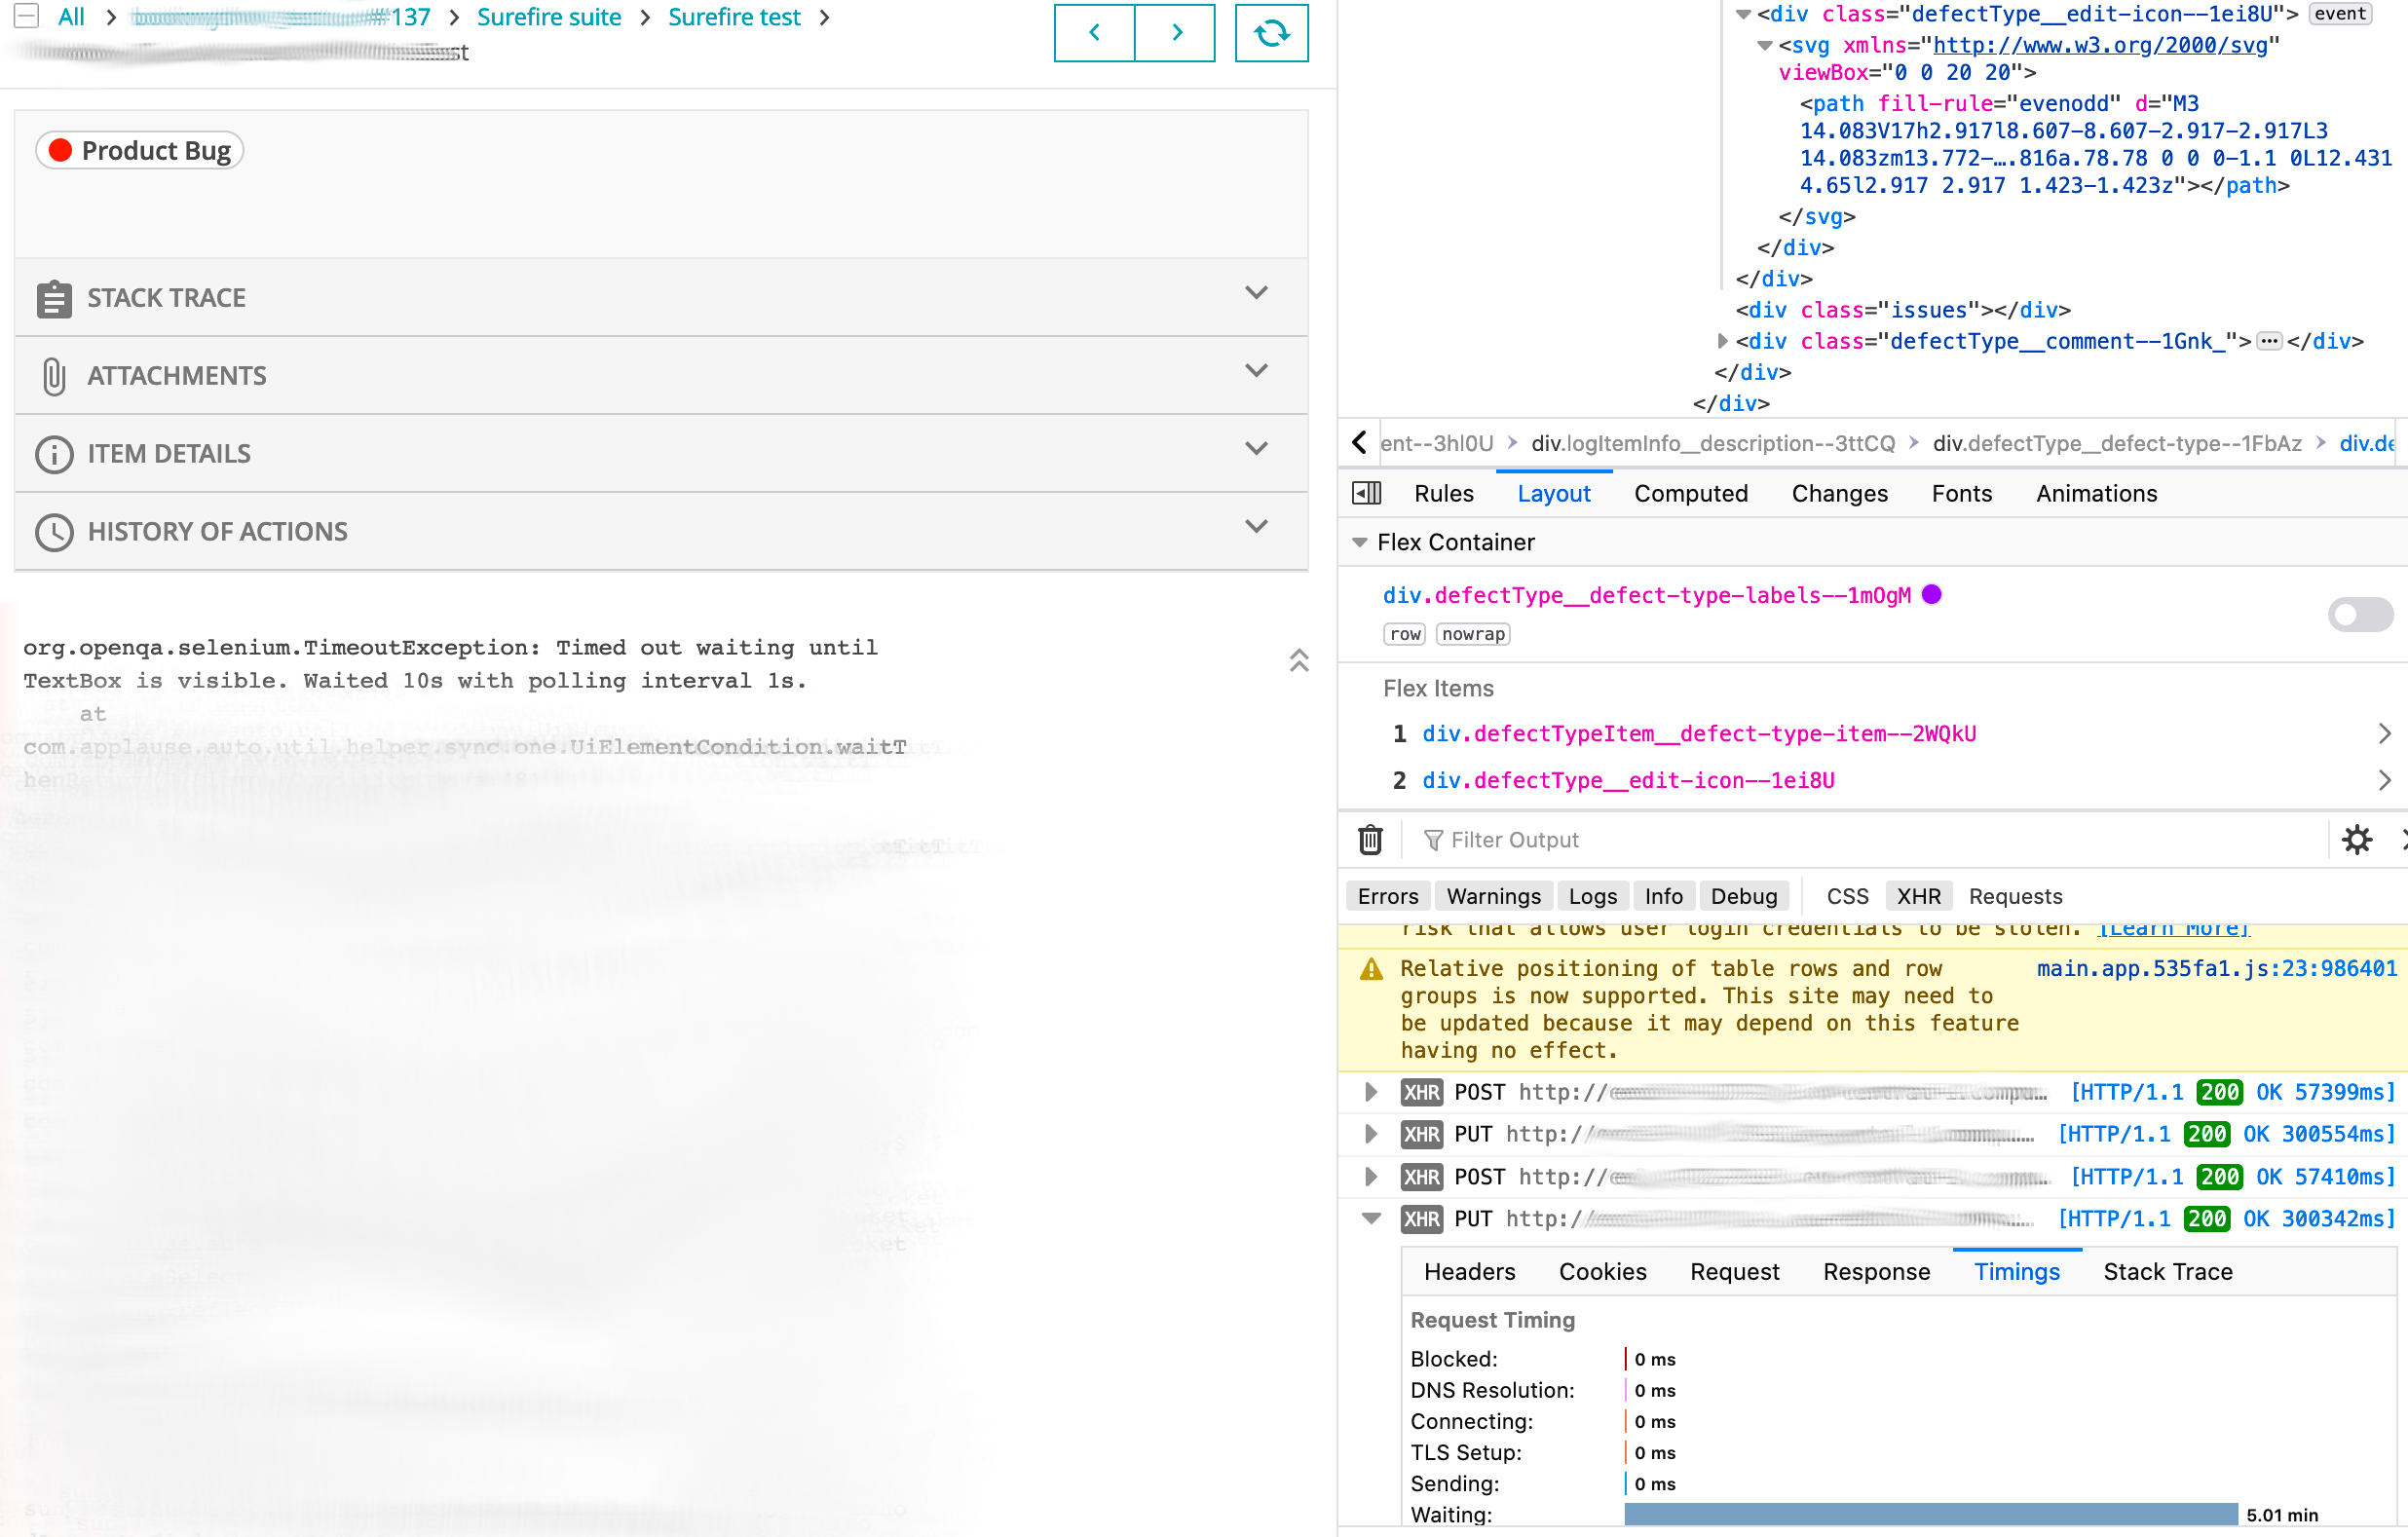Click the Item Details info icon

tap(54, 454)
